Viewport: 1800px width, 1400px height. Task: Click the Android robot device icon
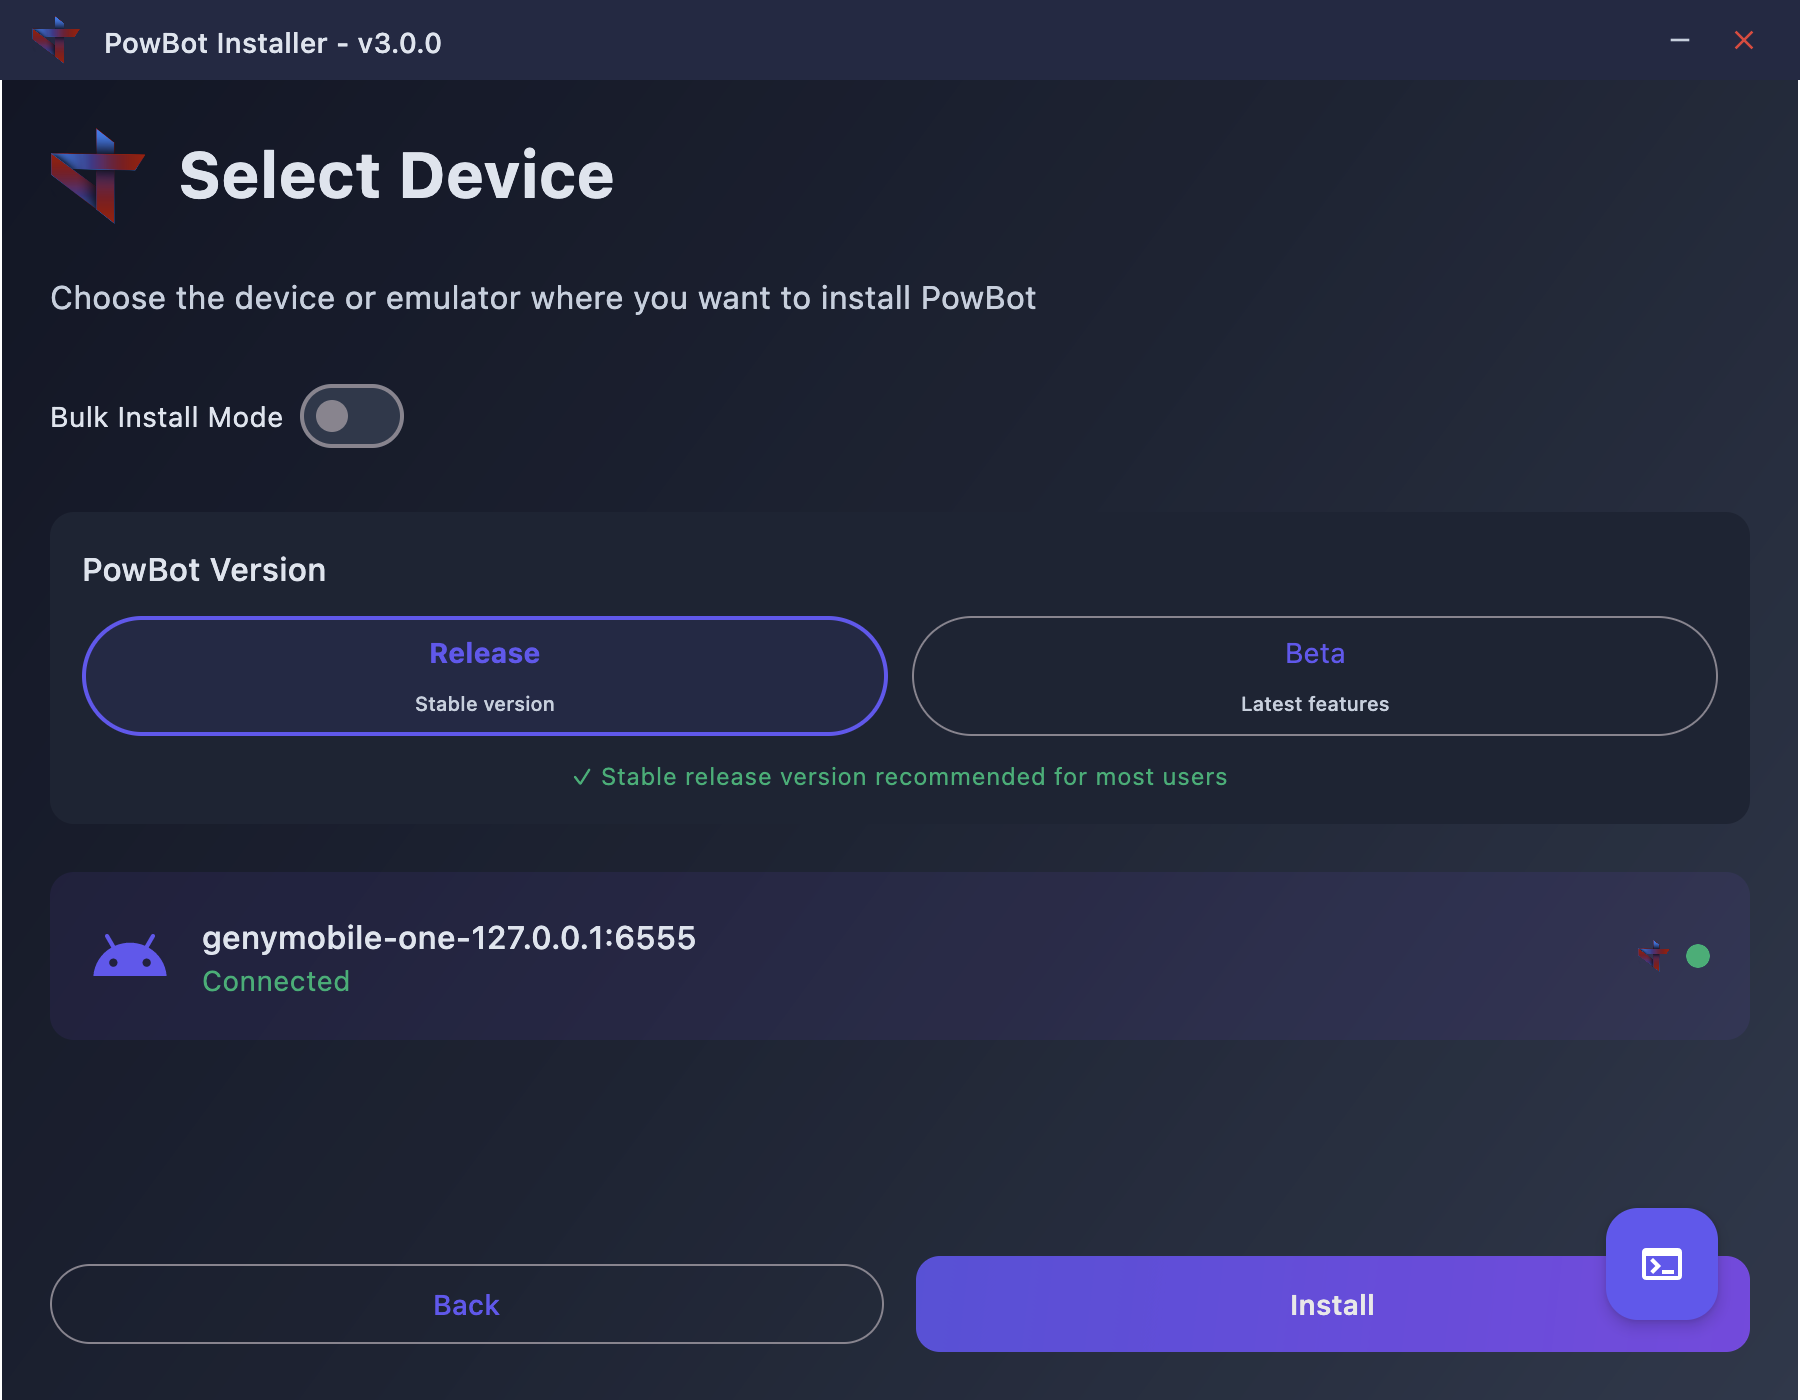[130, 957]
